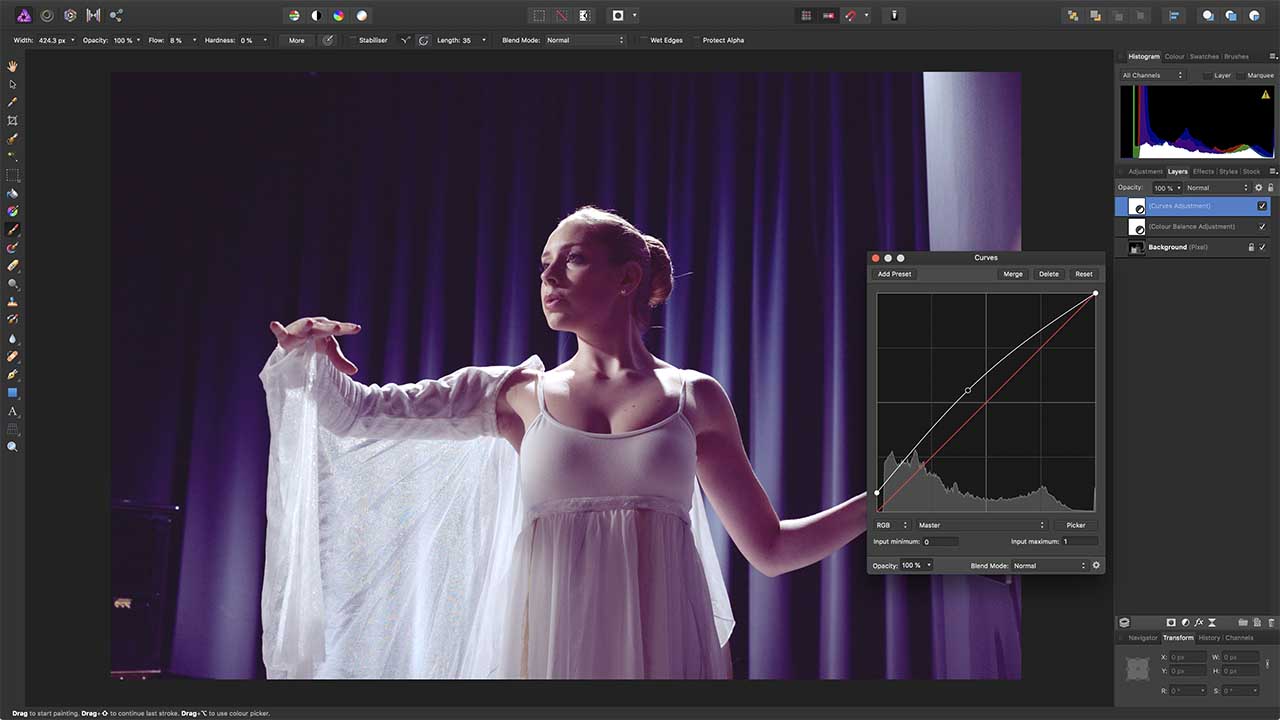Viewport: 1280px width, 720px height.
Task: Select the Move tool arrow
Action: (13, 84)
